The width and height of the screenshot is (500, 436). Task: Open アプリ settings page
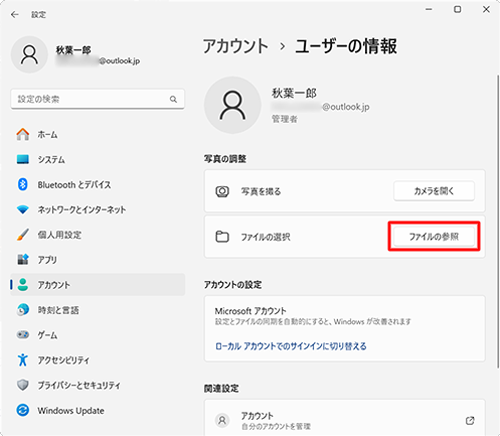point(97,260)
